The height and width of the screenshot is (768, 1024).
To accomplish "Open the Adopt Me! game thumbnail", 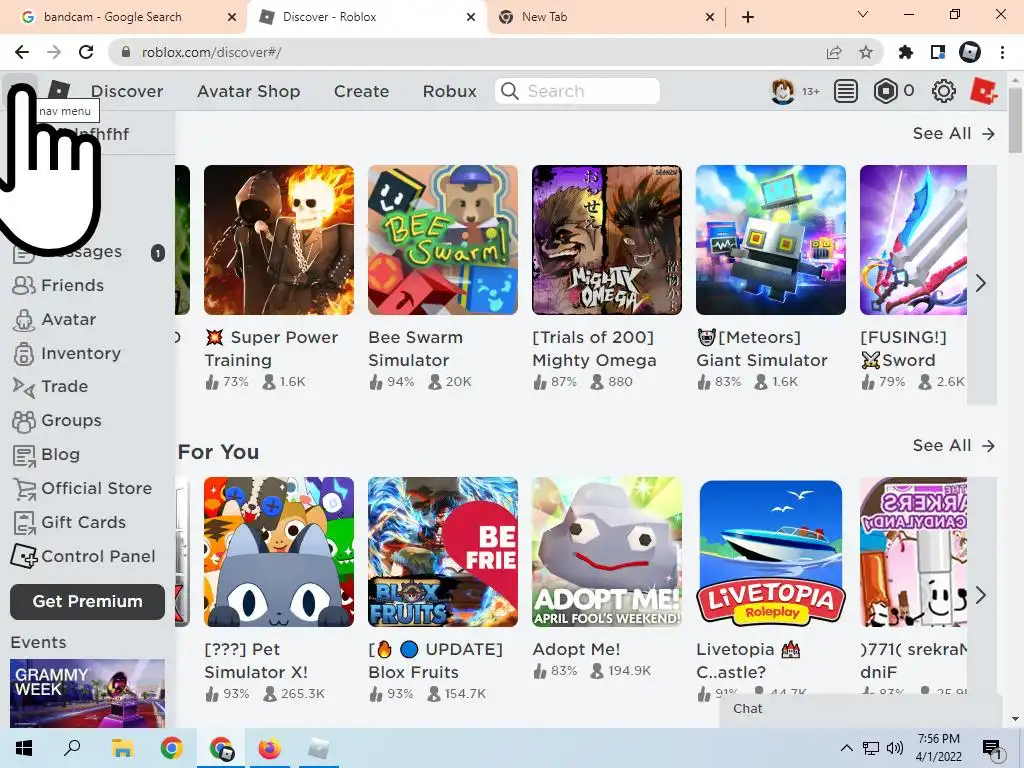I will (x=607, y=552).
